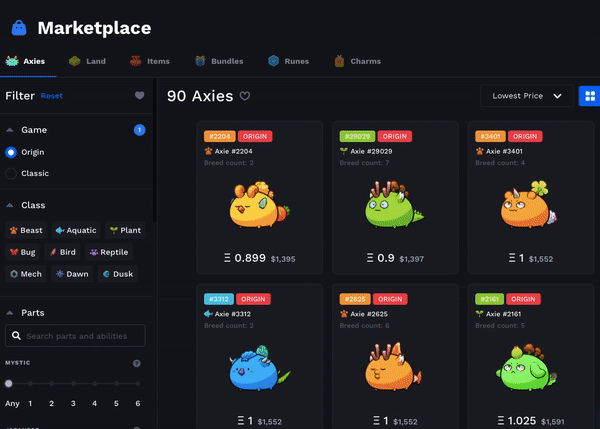Screen dimensions: 600x429
Task: Click the 0.9 ETH price on Axie #29029
Action: [x=380, y=258]
